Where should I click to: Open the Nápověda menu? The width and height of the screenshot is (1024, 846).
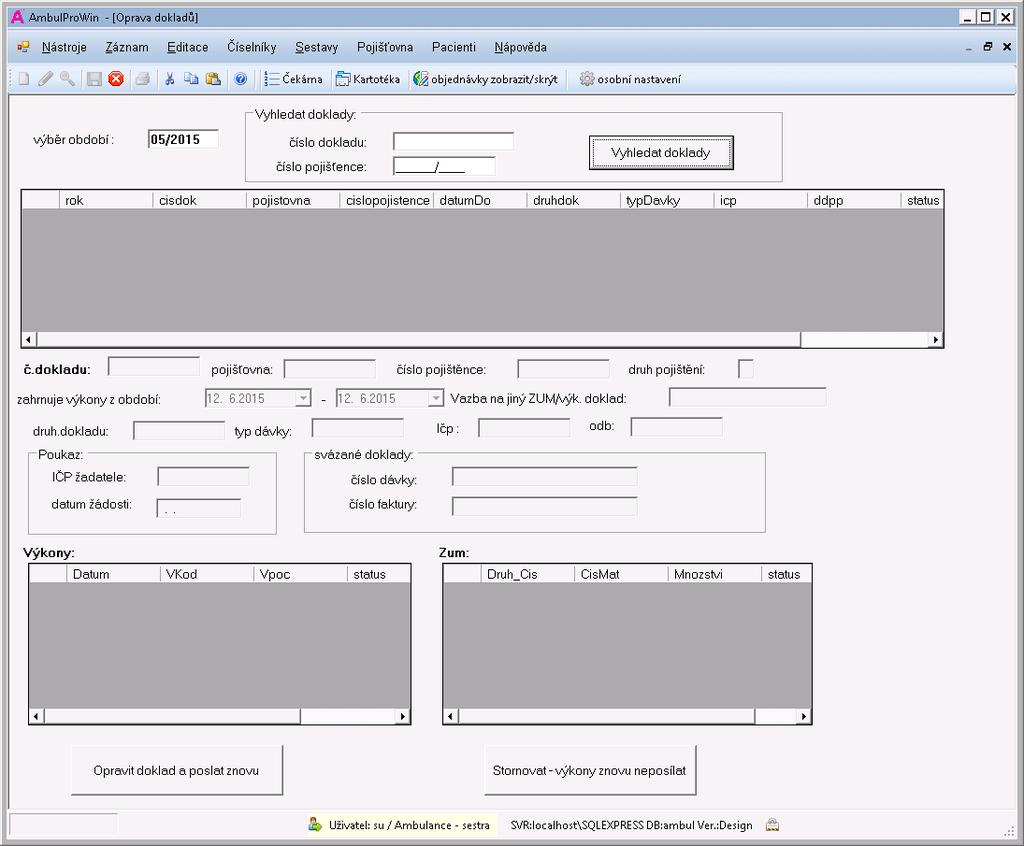point(520,47)
